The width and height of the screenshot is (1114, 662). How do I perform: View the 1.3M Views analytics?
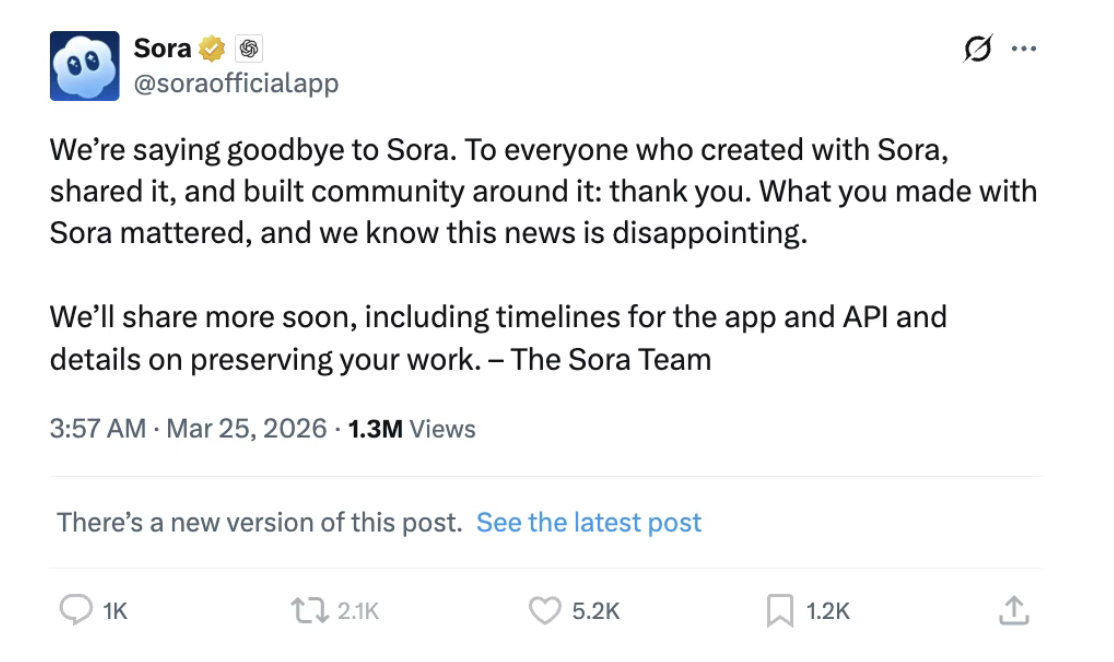411,429
